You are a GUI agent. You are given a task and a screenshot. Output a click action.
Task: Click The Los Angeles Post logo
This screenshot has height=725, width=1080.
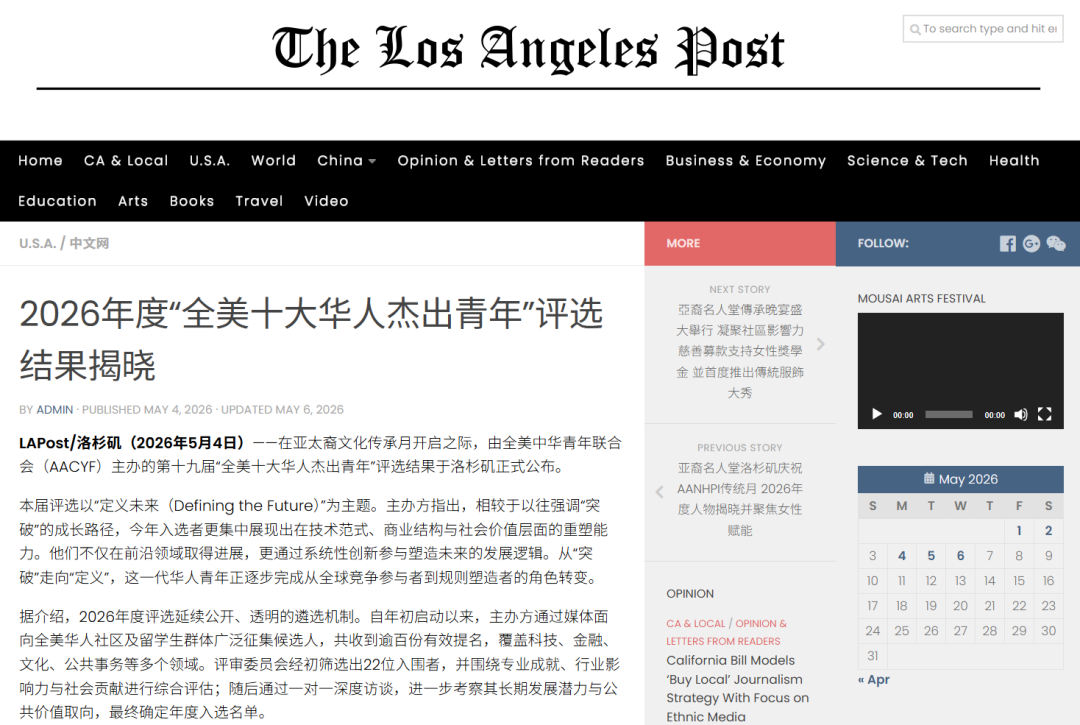tap(528, 50)
